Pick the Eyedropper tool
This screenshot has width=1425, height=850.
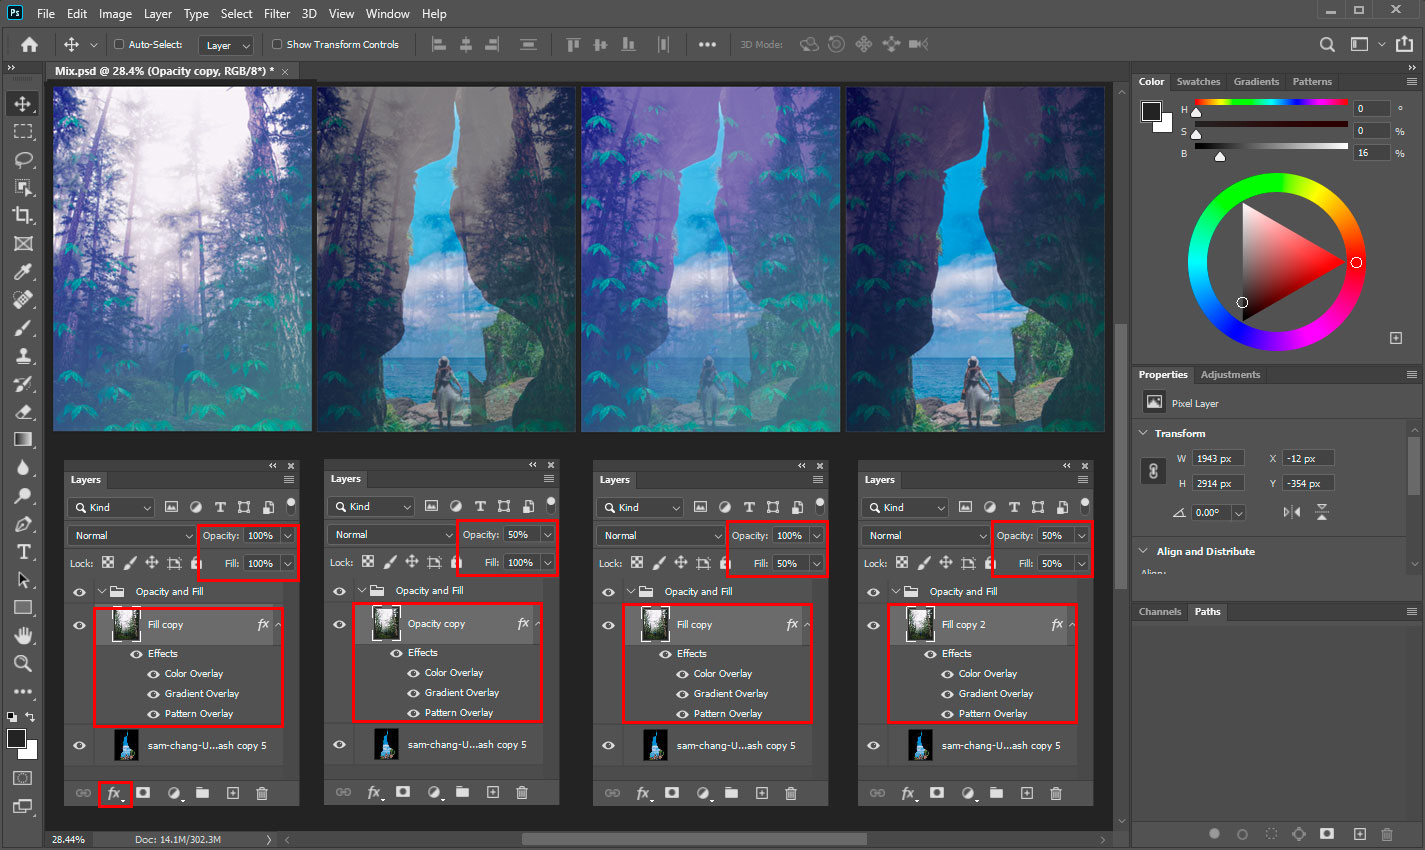(x=23, y=272)
